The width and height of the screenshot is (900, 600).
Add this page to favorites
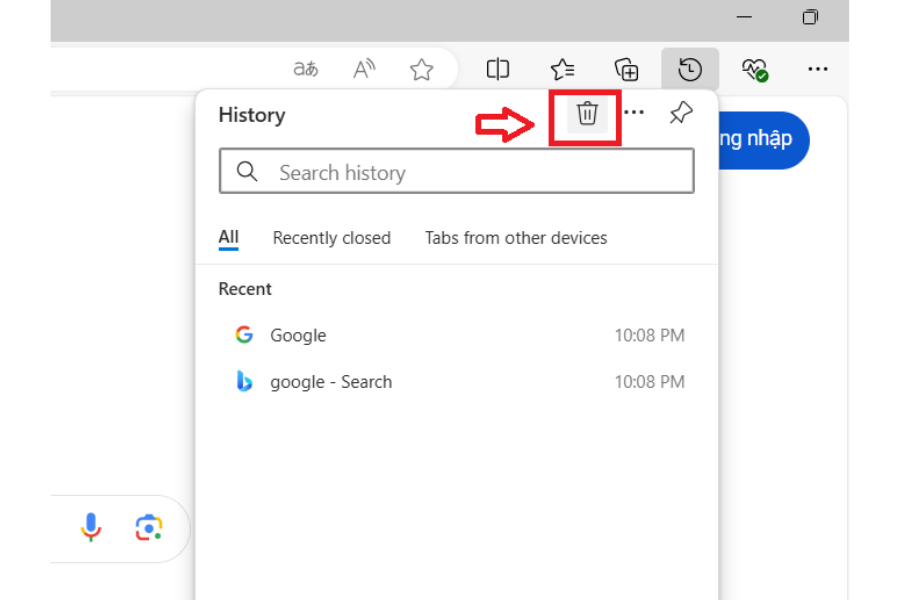pos(421,68)
